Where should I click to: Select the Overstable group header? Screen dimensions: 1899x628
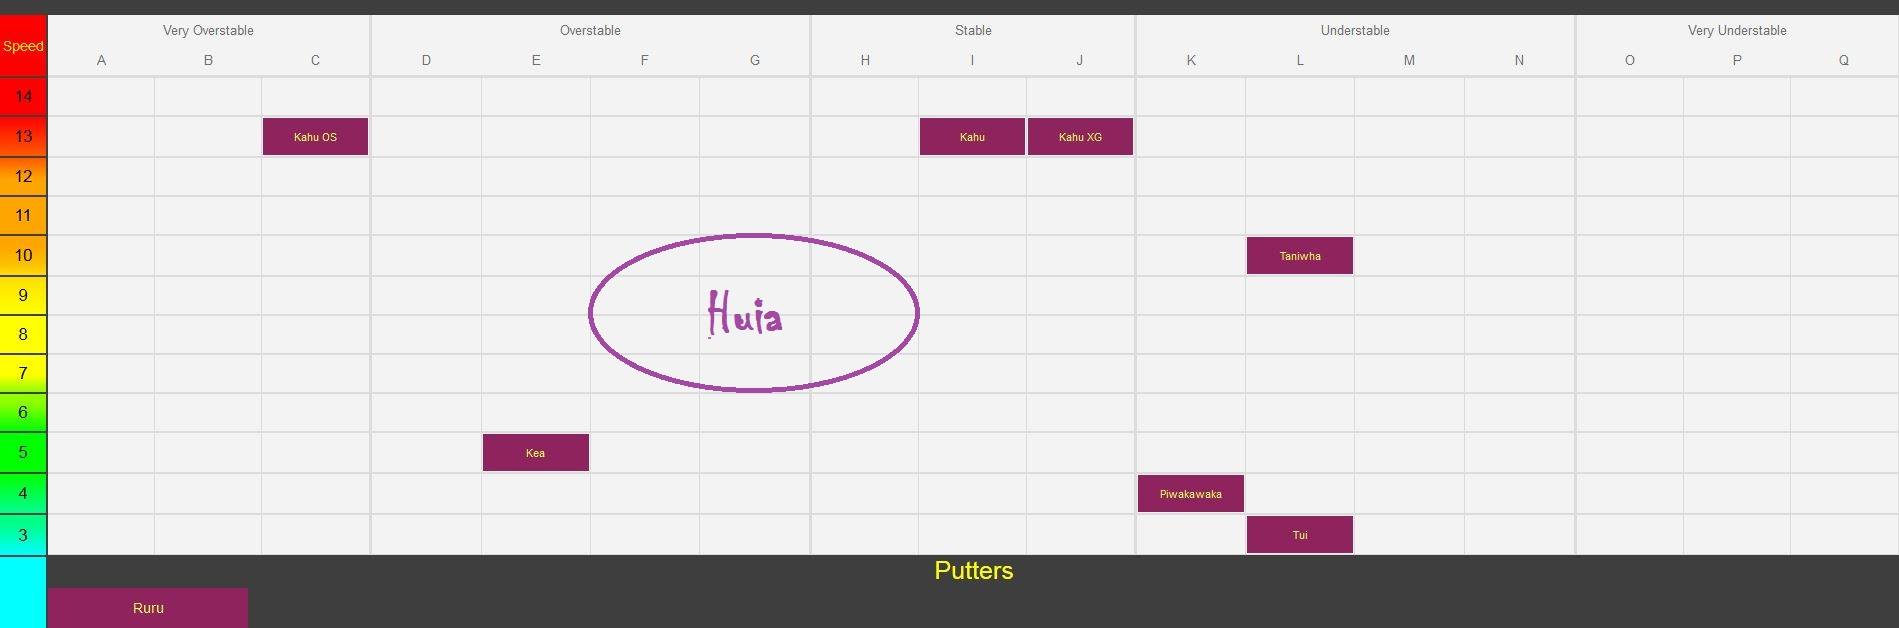point(590,30)
